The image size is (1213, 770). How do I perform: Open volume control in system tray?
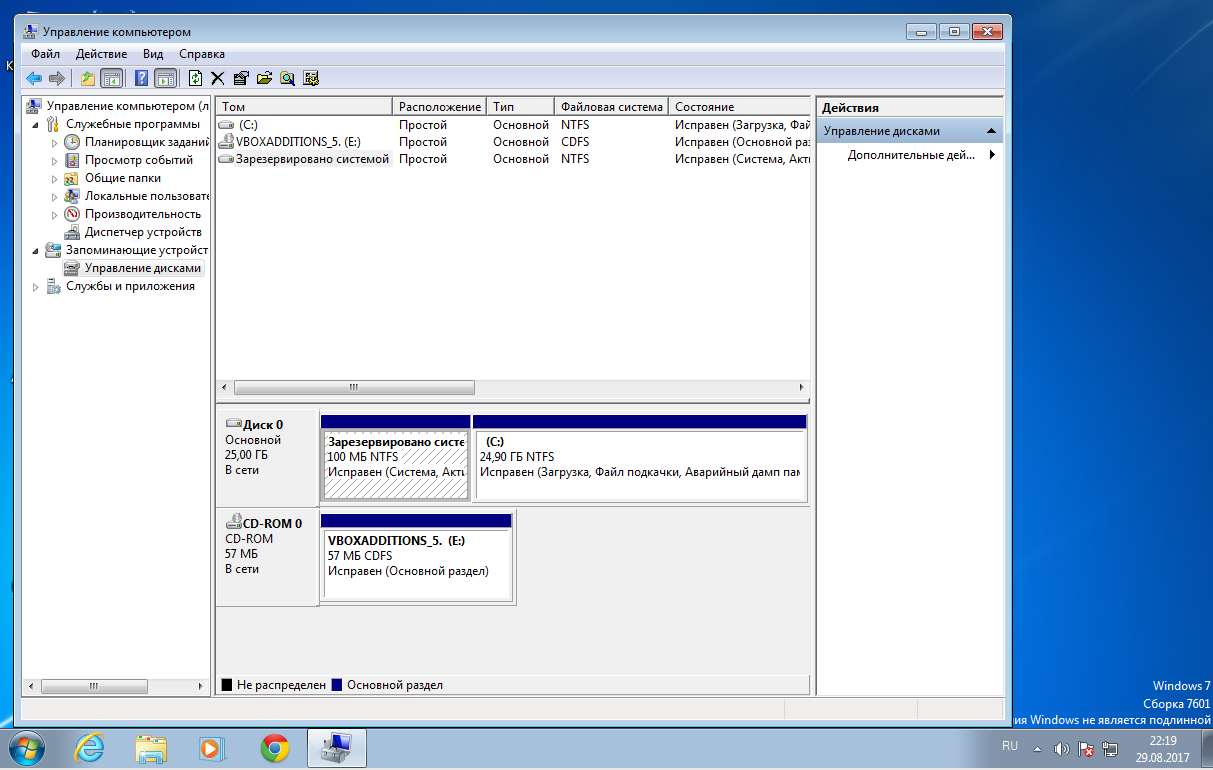click(x=1061, y=749)
